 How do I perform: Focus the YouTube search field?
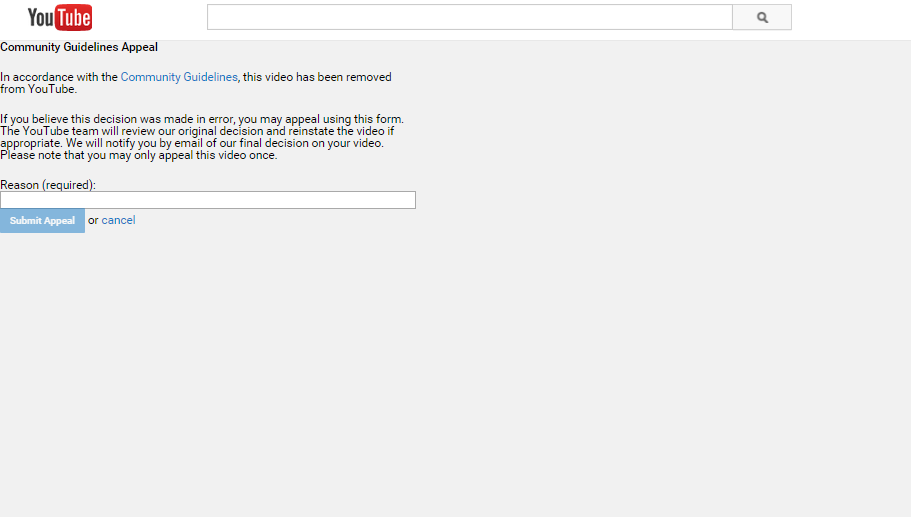(x=469, y=17)
